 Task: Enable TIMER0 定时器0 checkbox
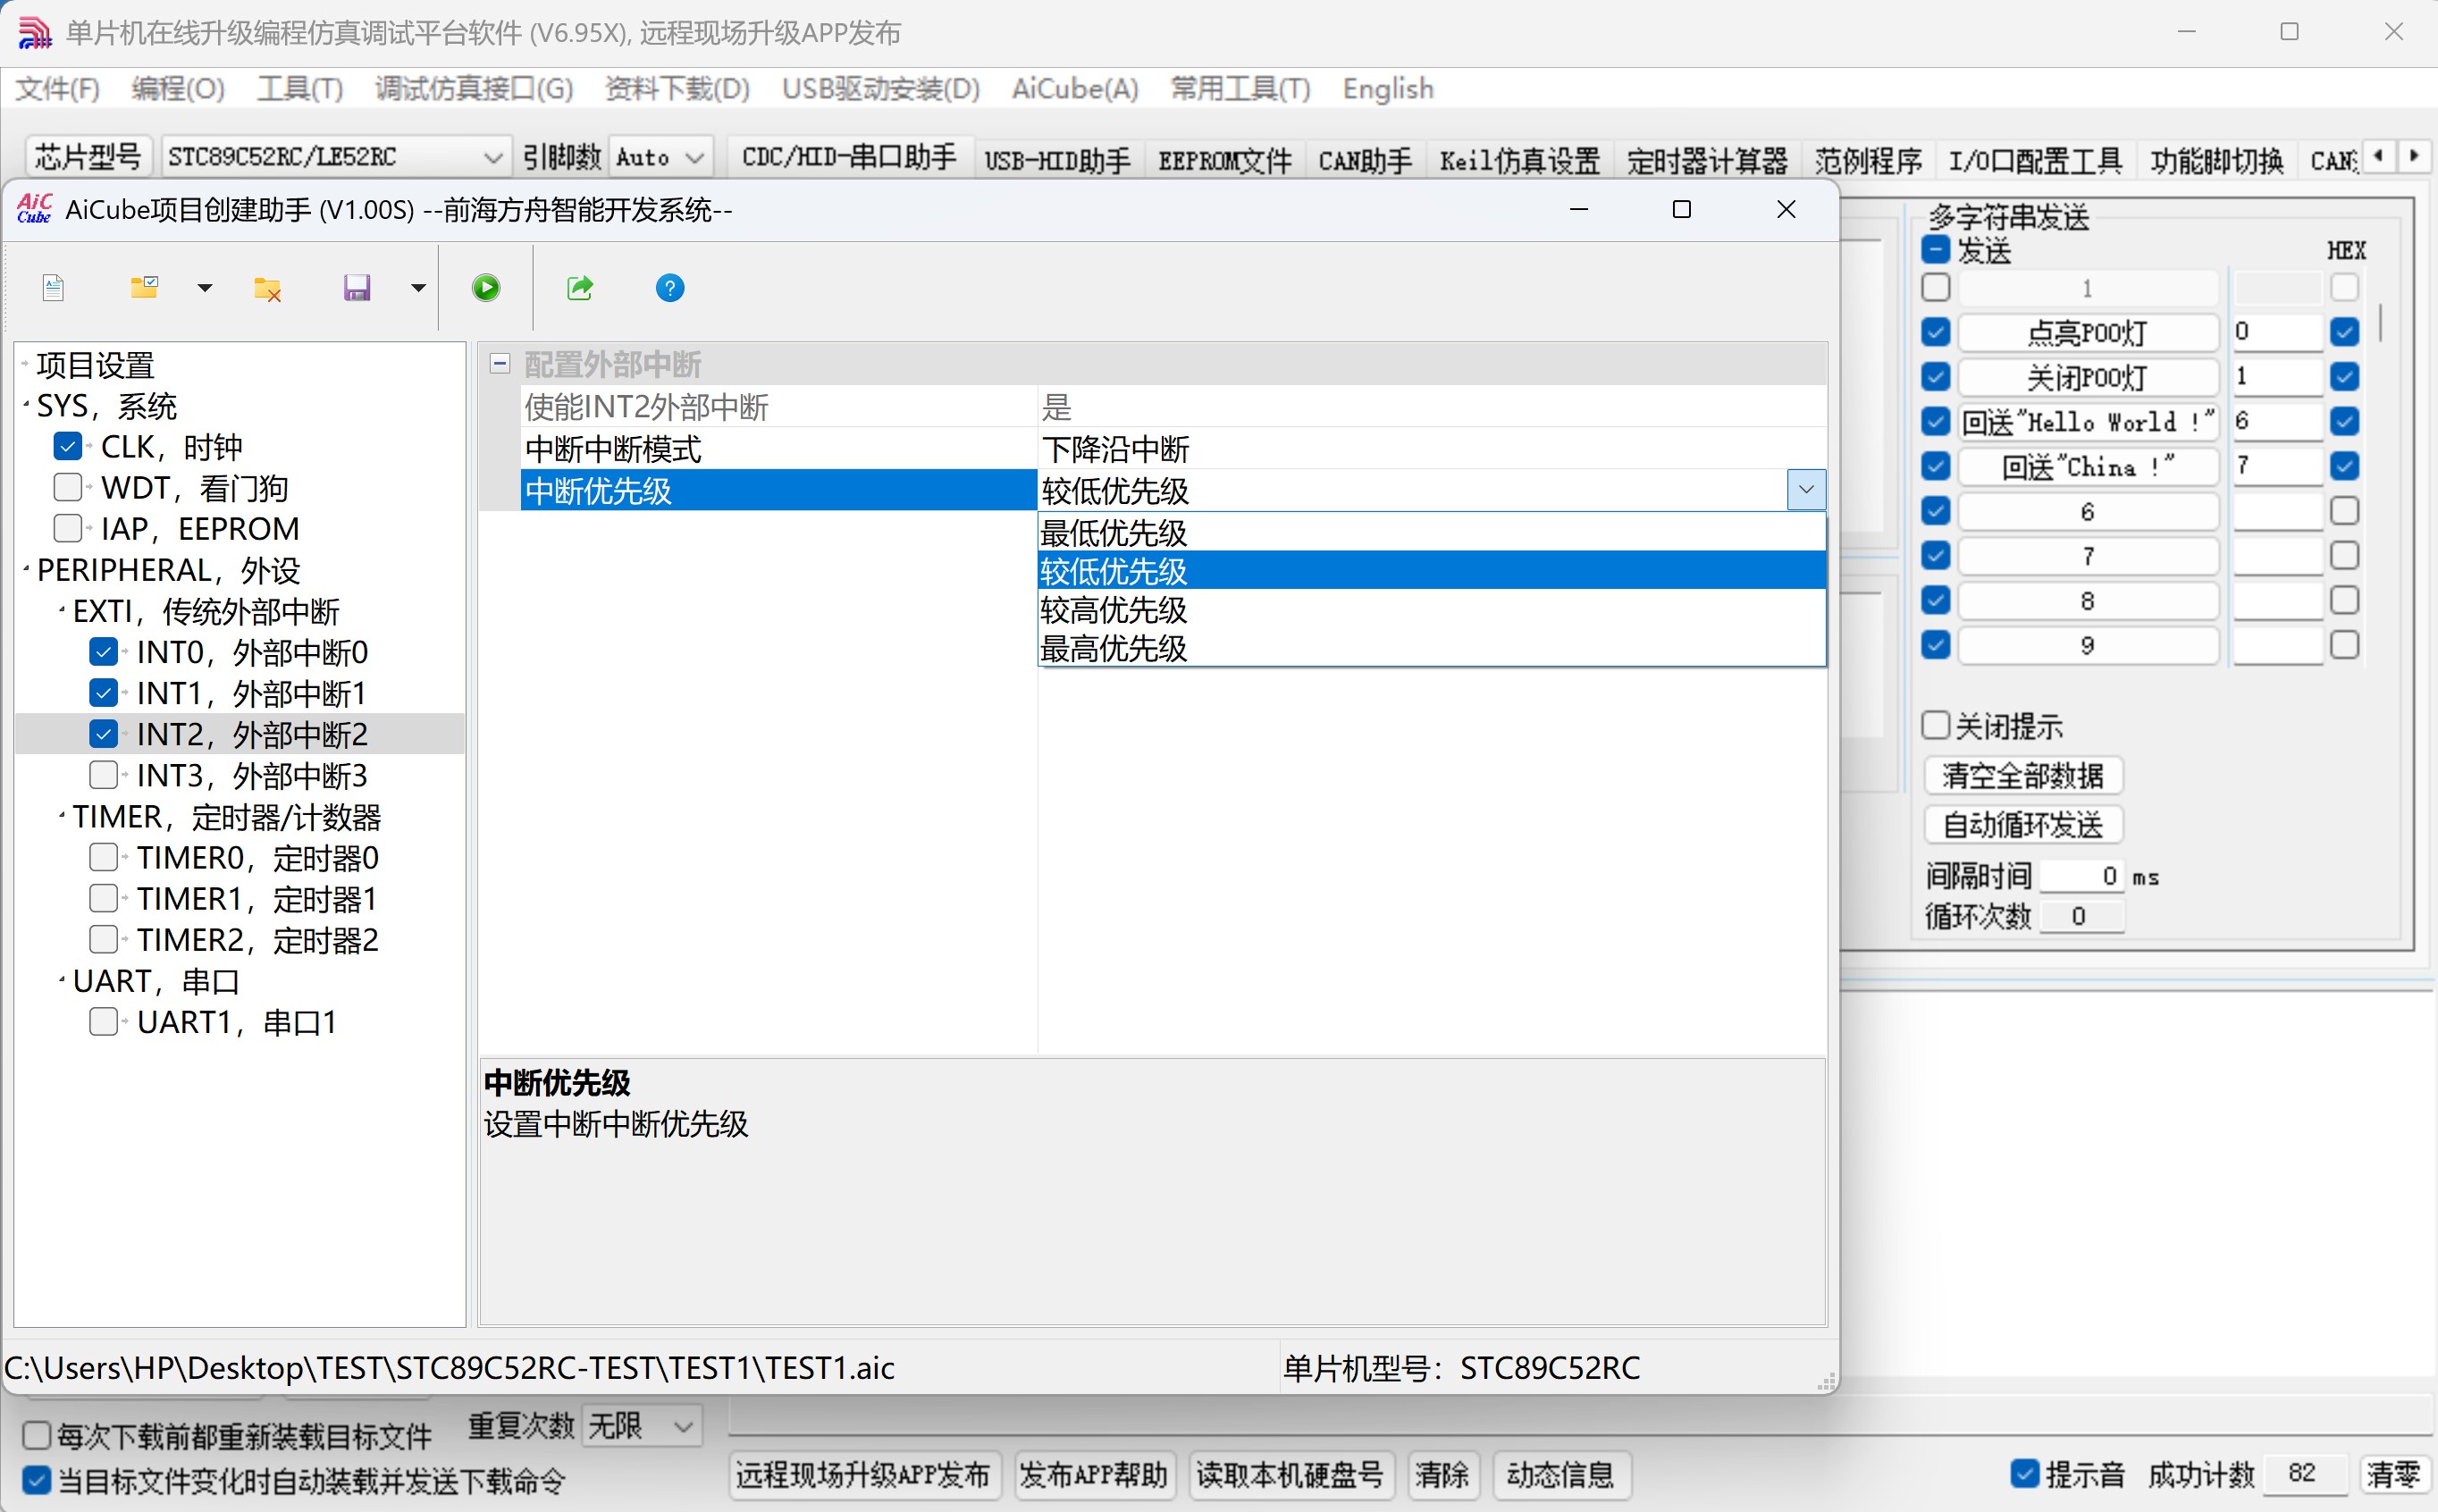[104, 857]
